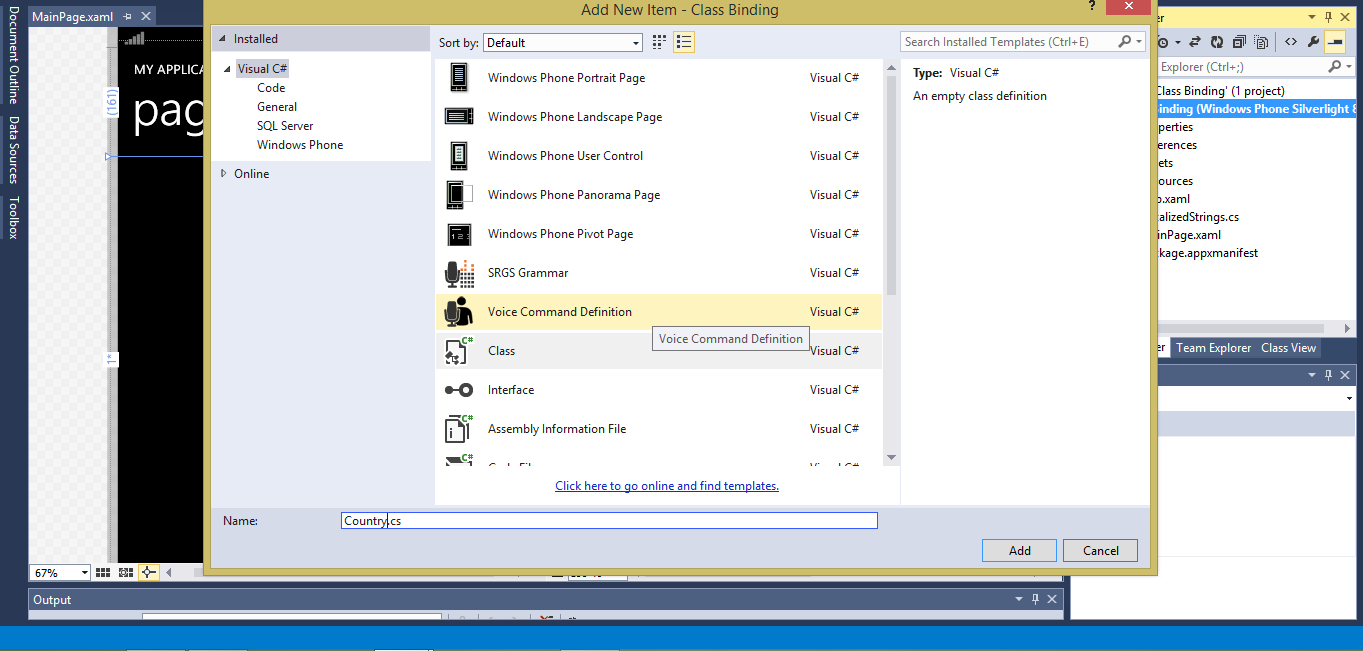Choose the Assembly Information File template icon
Viewport: 1363px width, 651px height.
[x=458, y=429]
